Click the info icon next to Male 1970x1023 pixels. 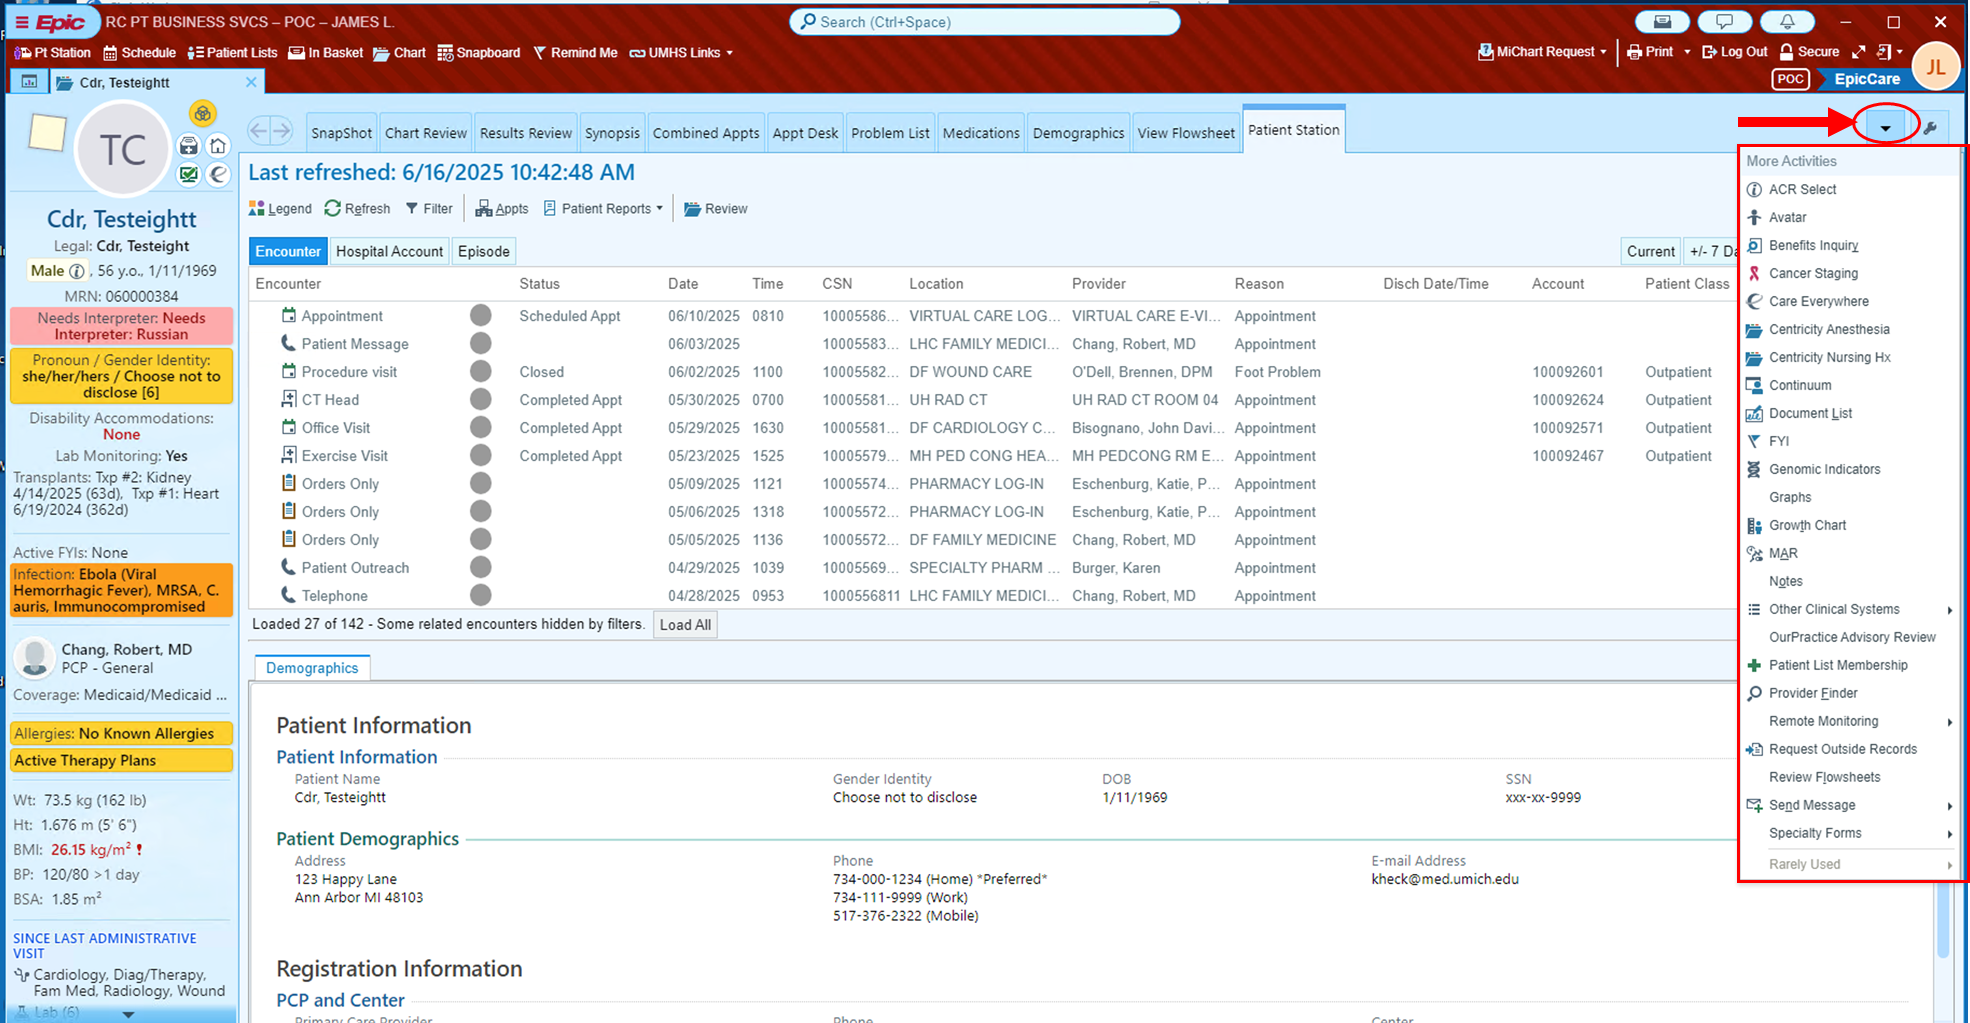pyautogui.click(x=77, y=271)
